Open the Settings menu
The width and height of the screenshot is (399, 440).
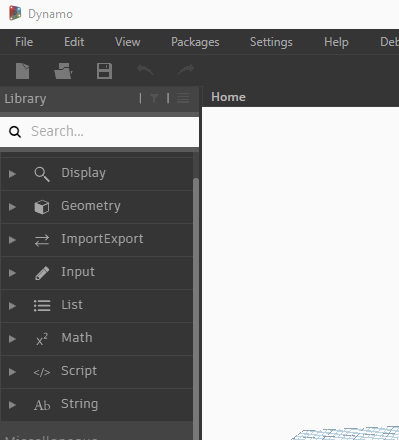(271, 42)
